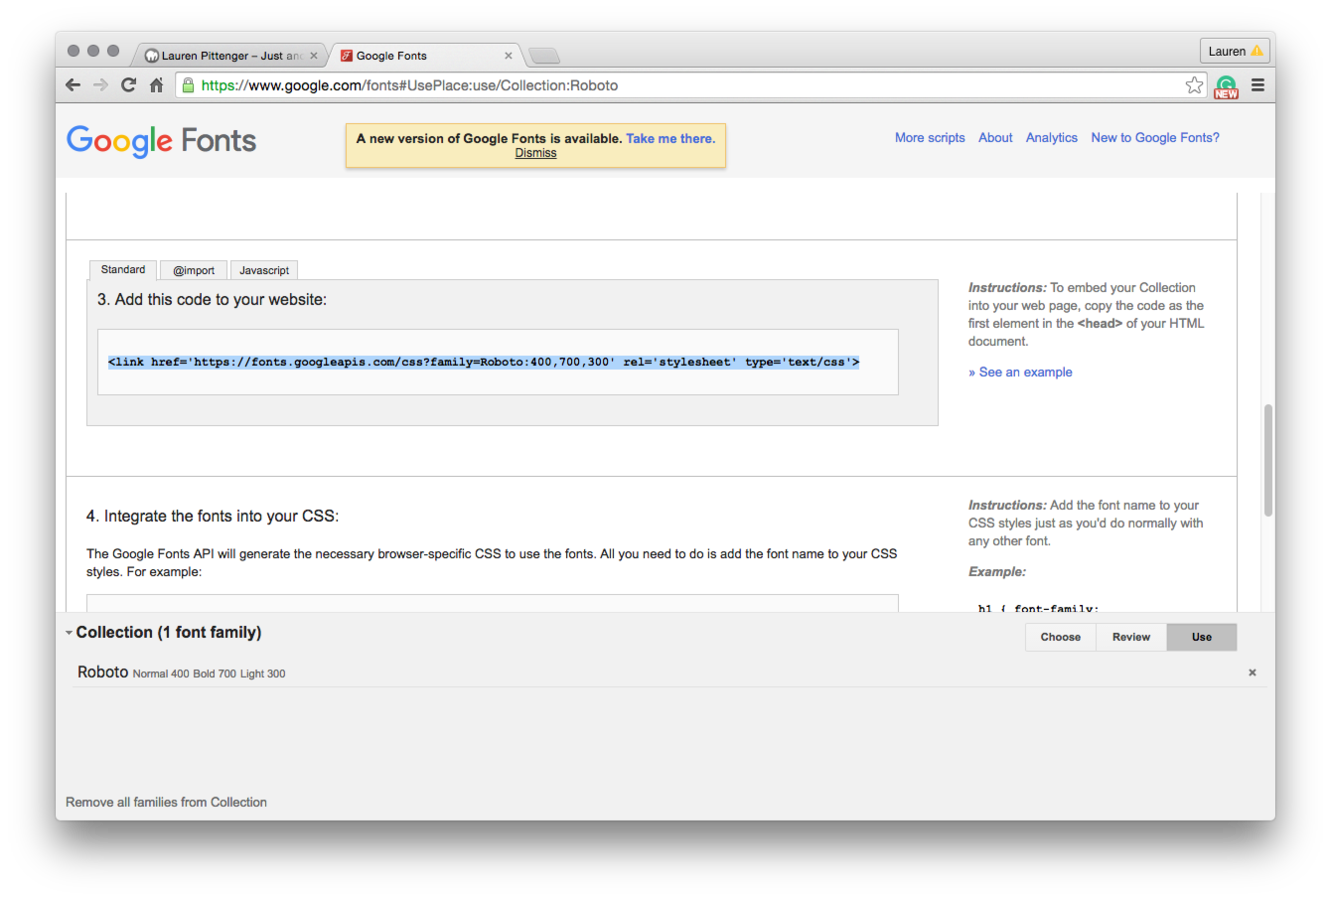Click the Collection (1 font family) heading
1331x900 pixels.
point(169,632)
